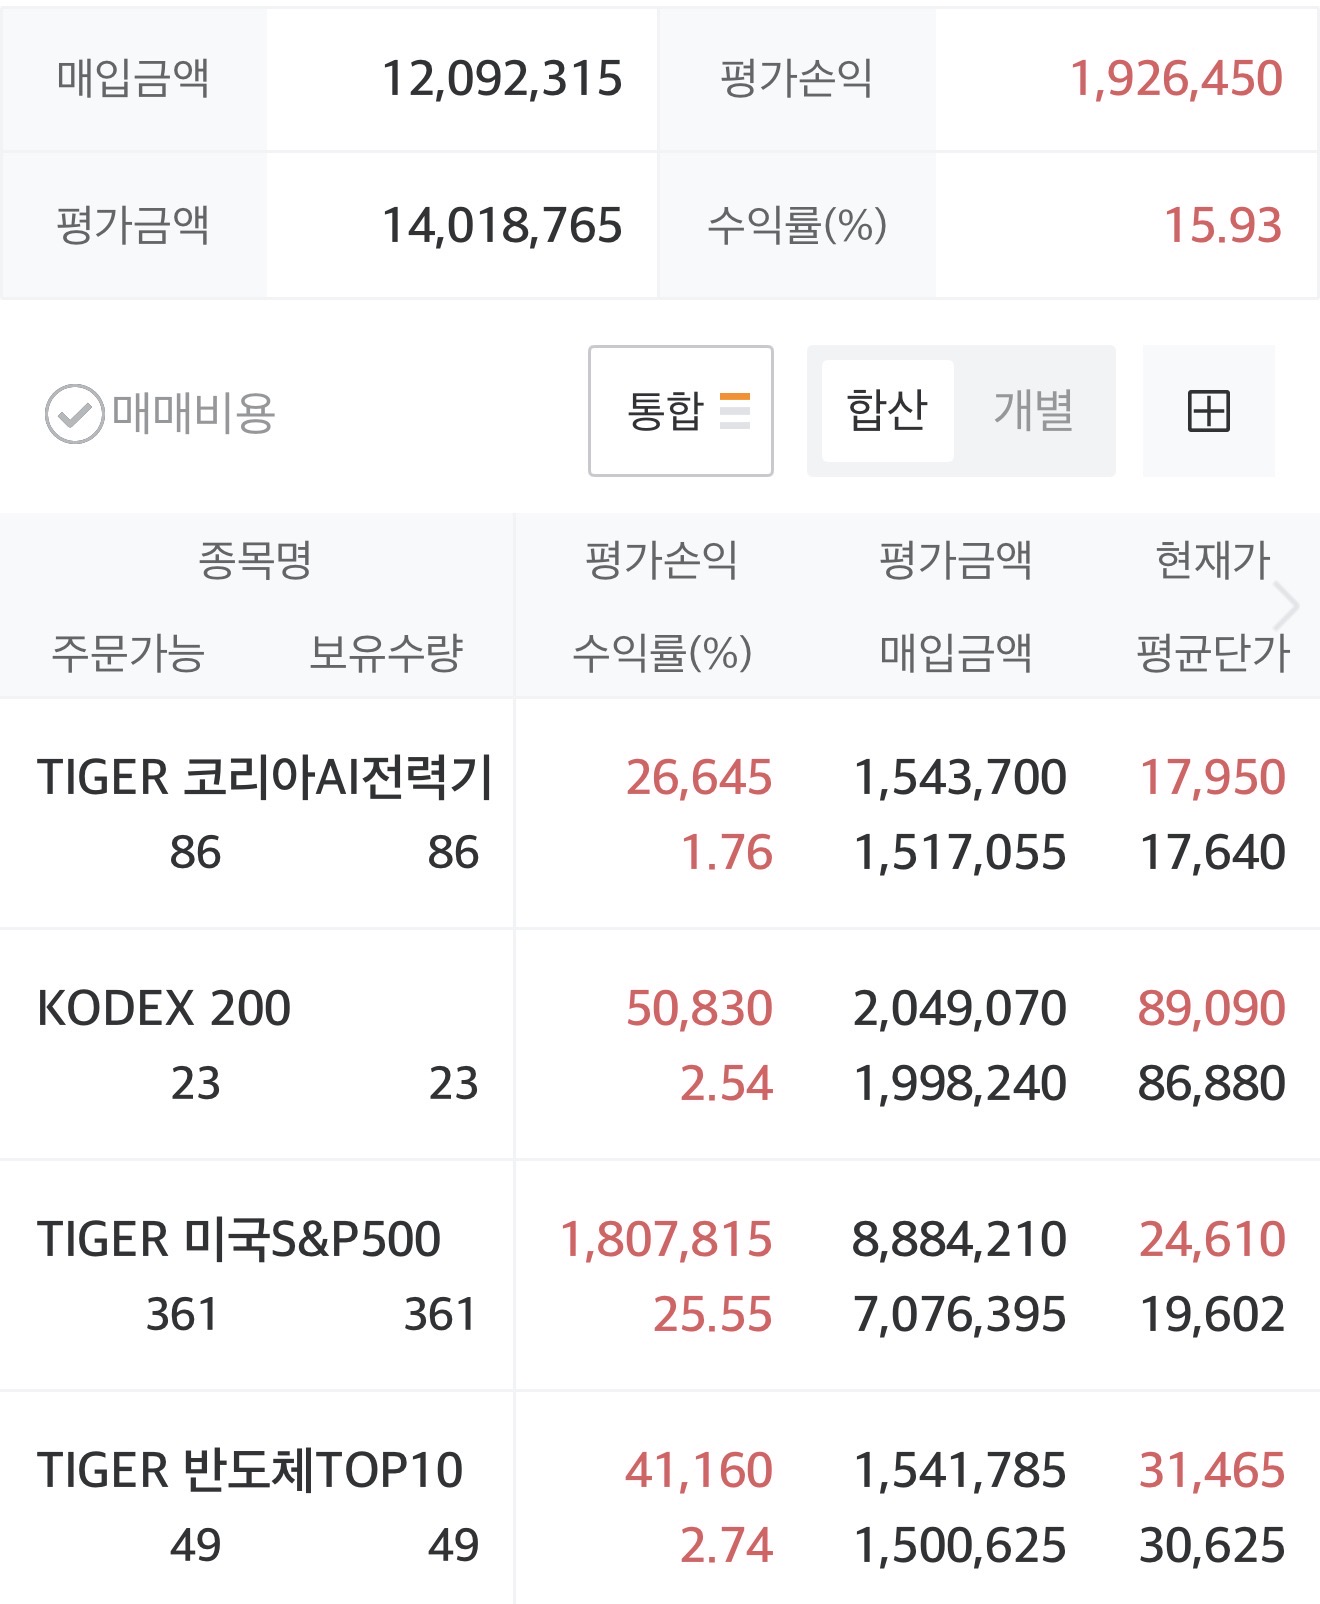
Task: Click the 보유수량 column header
Action: 386,653
